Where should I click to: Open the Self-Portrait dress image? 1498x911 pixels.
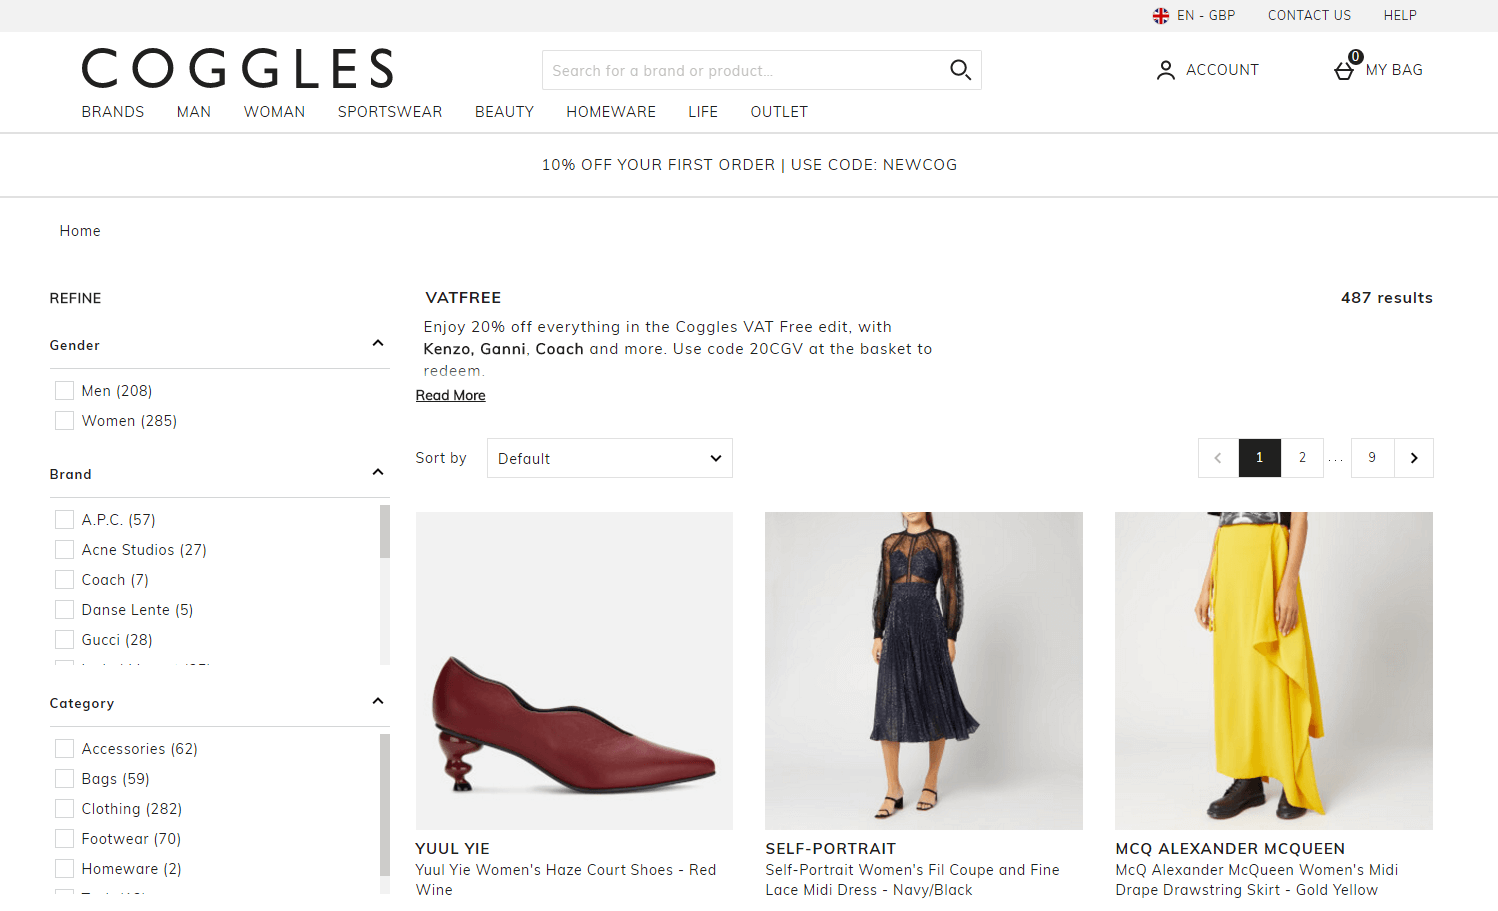coord(924,671)
